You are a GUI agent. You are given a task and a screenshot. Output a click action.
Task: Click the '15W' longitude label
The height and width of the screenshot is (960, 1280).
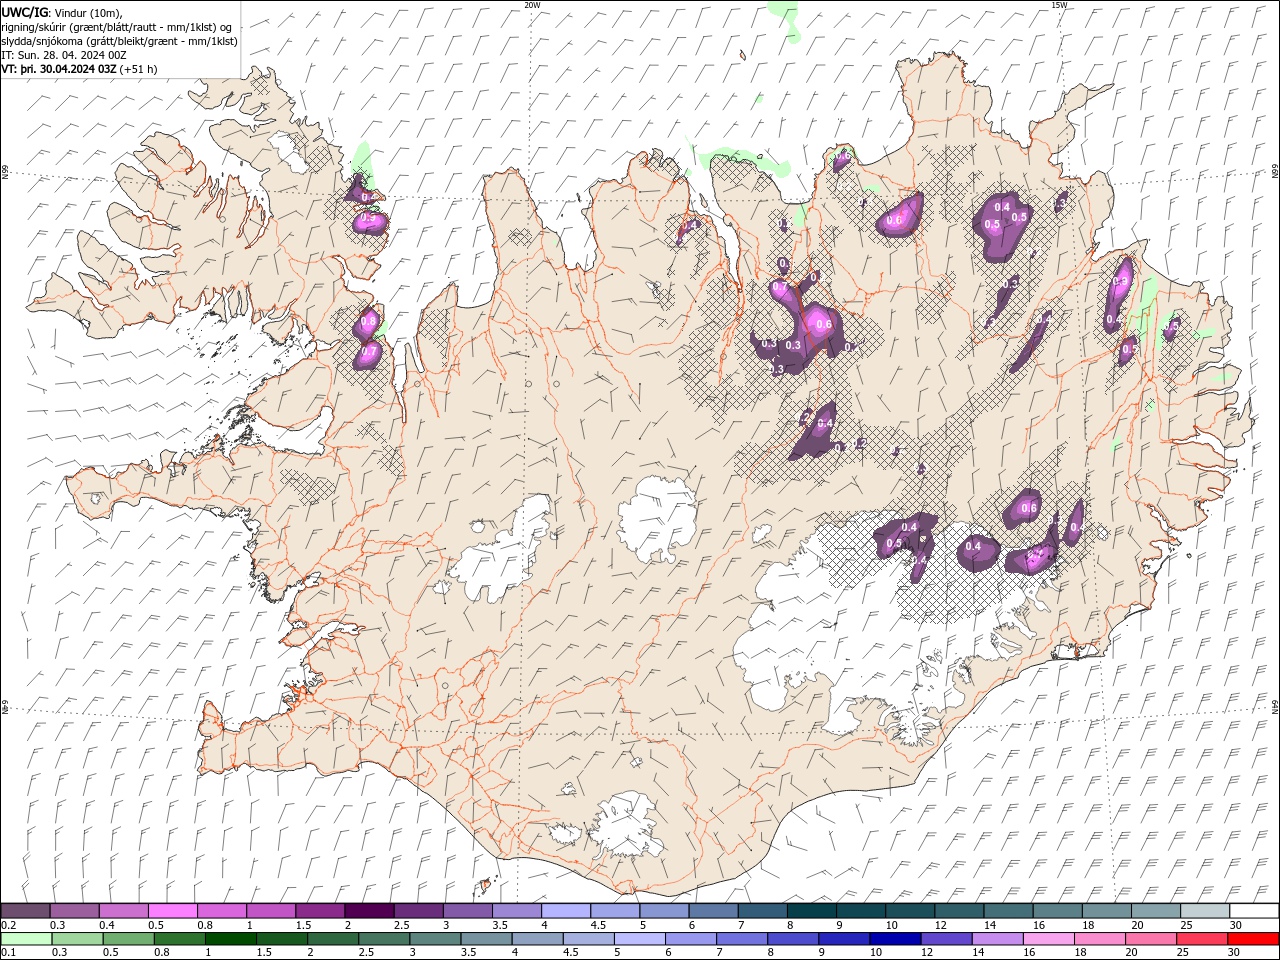tap(1058, 5)
